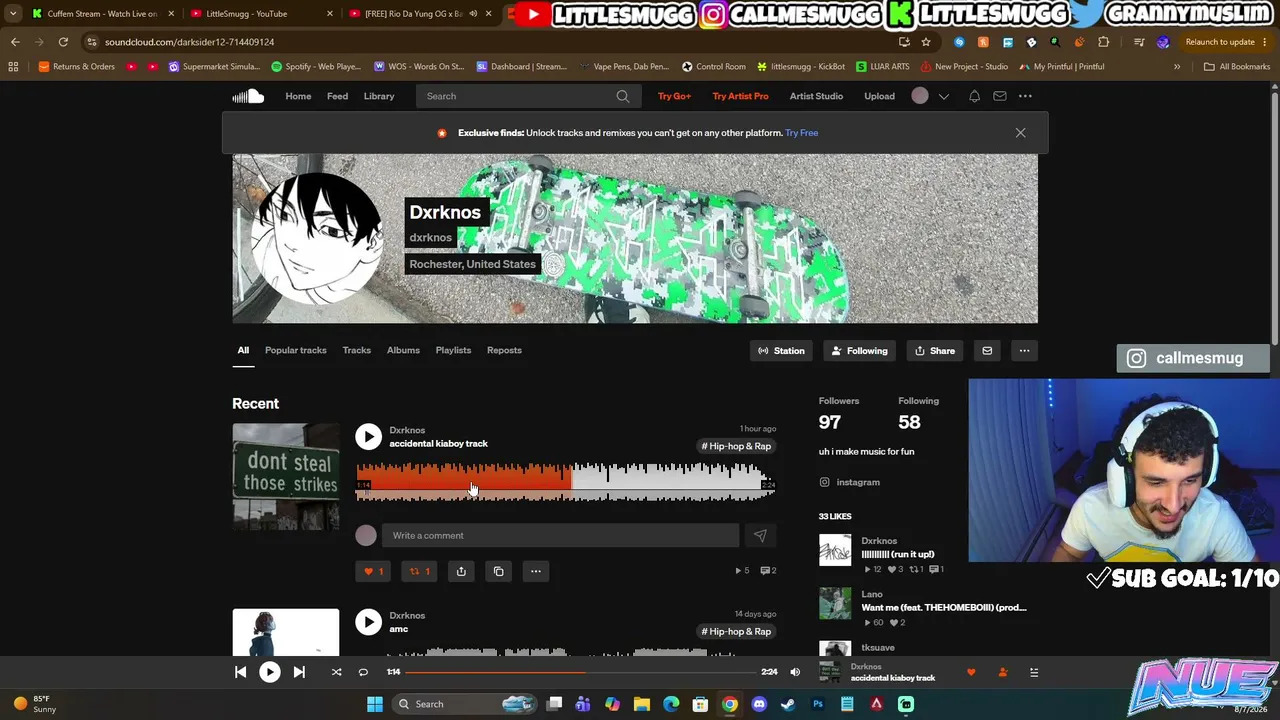Viewport: 1280px width, 720px height.
Task: Repost the accidental kiaboy track
Action: 420,571
